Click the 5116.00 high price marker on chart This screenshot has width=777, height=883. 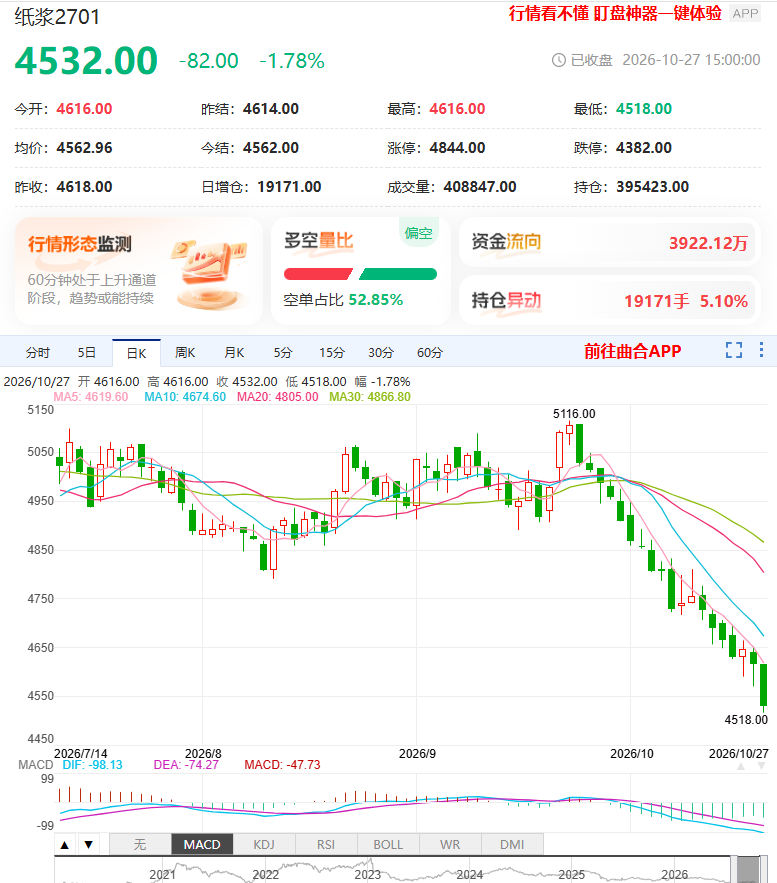(574, 413)
